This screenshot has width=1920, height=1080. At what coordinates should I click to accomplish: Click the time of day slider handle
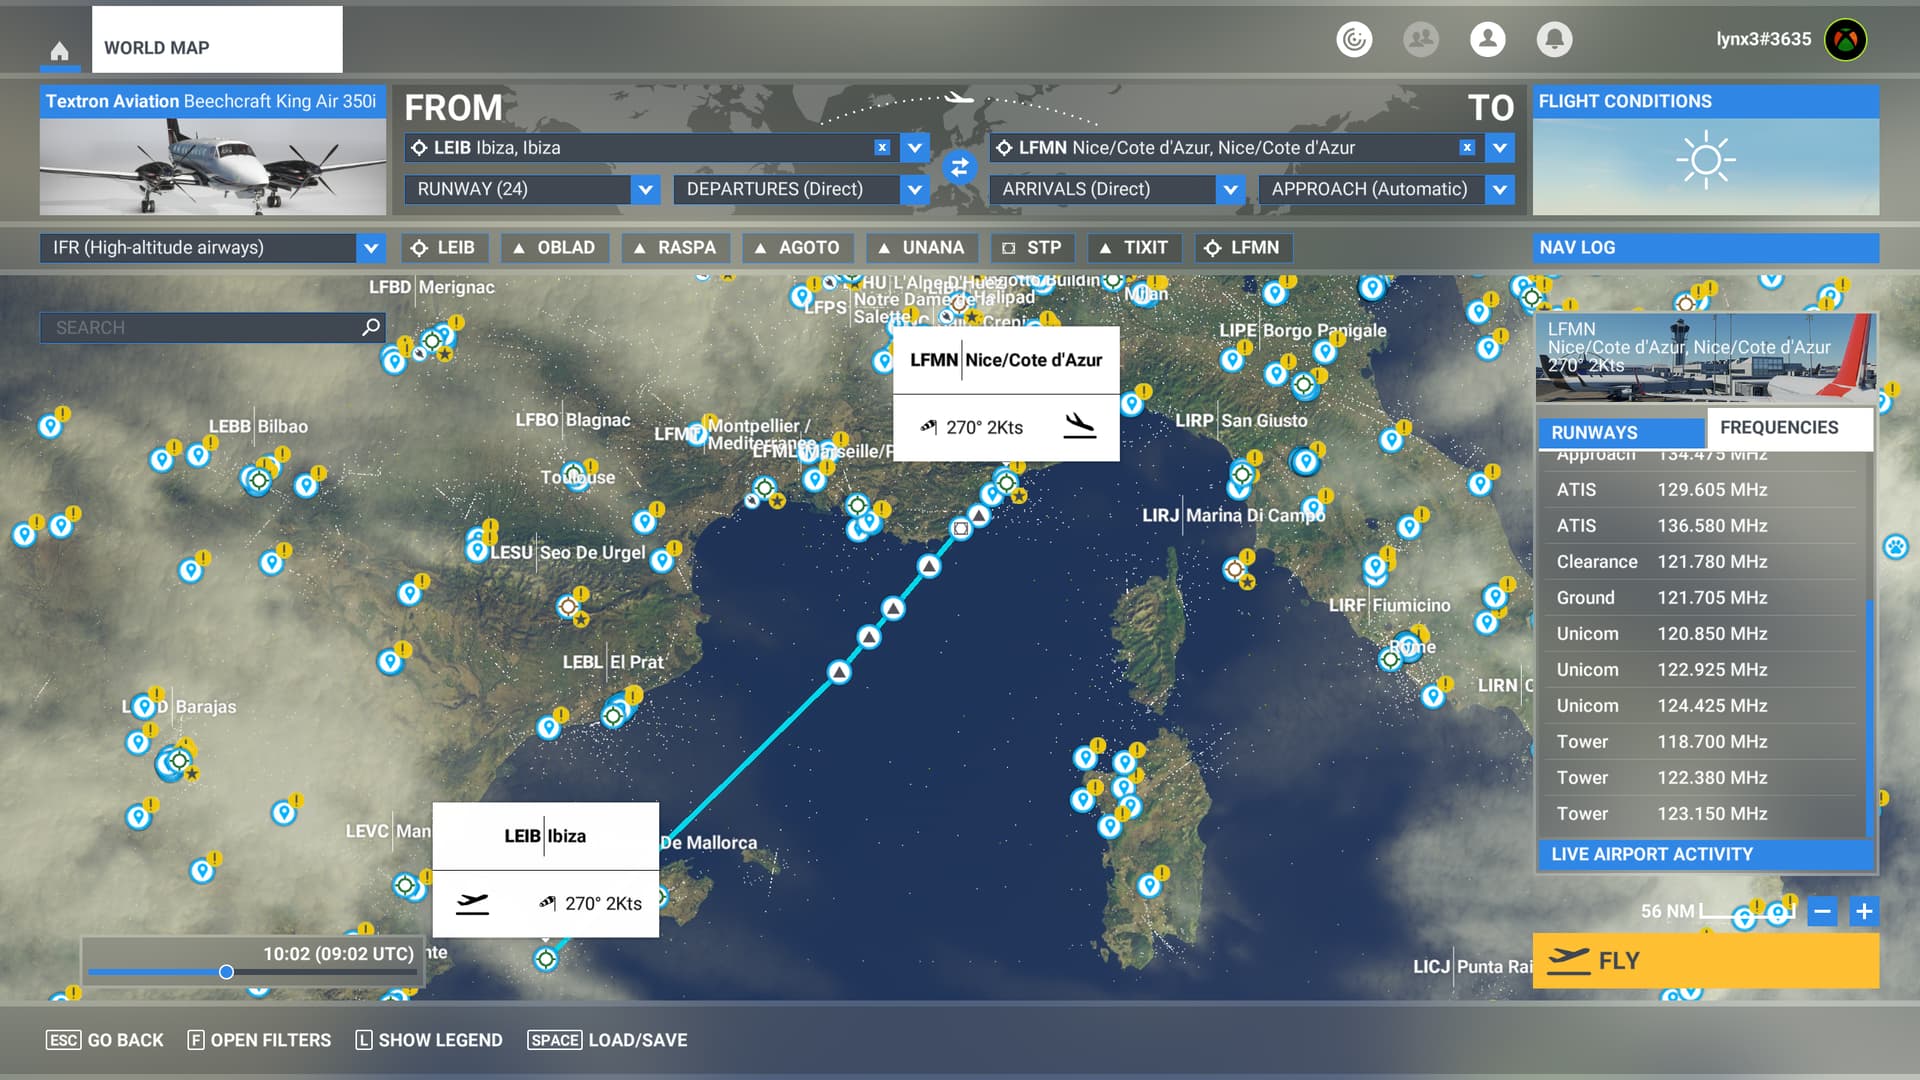(227, 972)
